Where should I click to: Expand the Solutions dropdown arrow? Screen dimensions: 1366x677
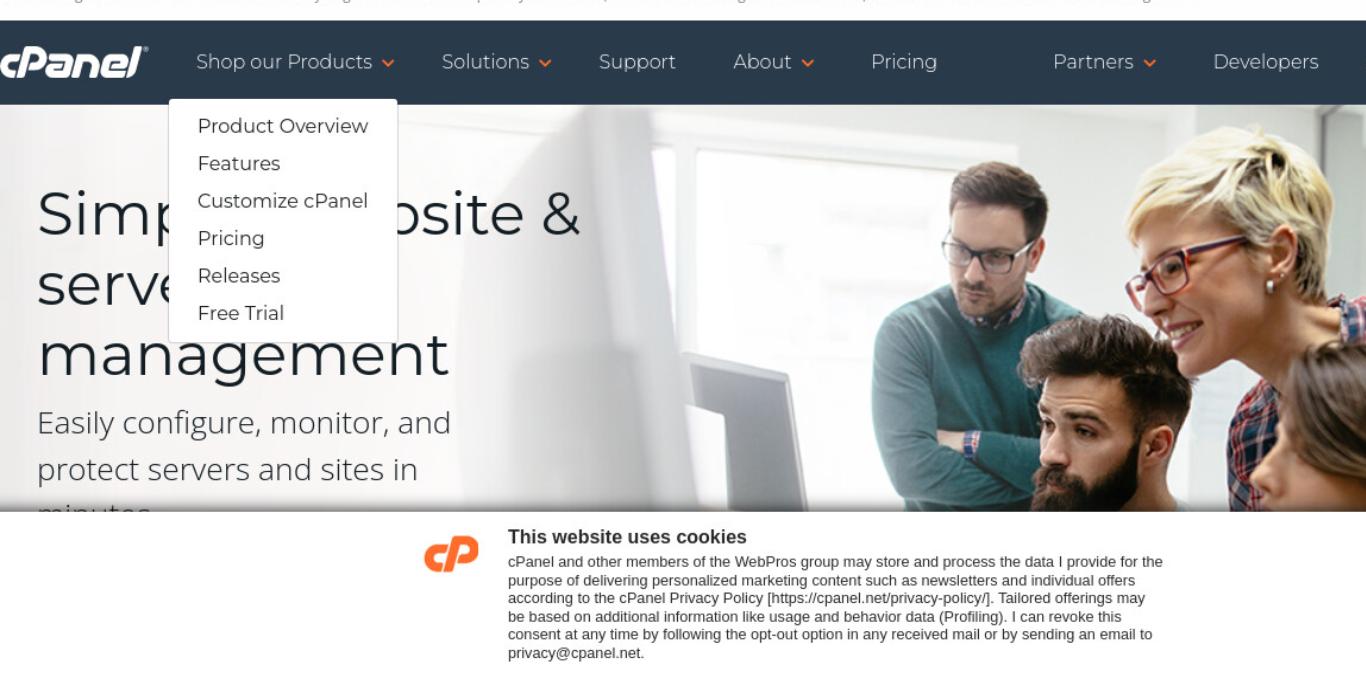coord(545,63)
